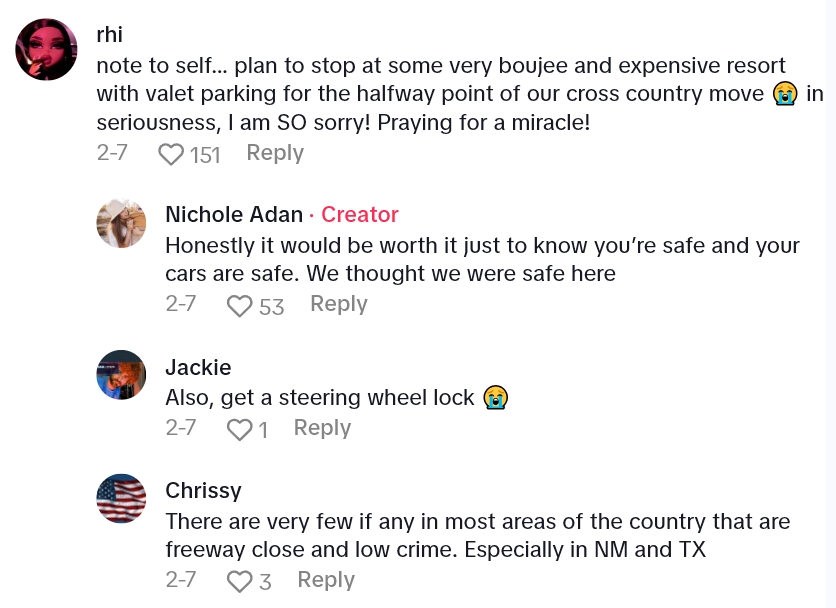Like Nichole Adan's reply with the heart
Image resolution: width=836 pixels, height=608 pixels.
pos(240,306)
